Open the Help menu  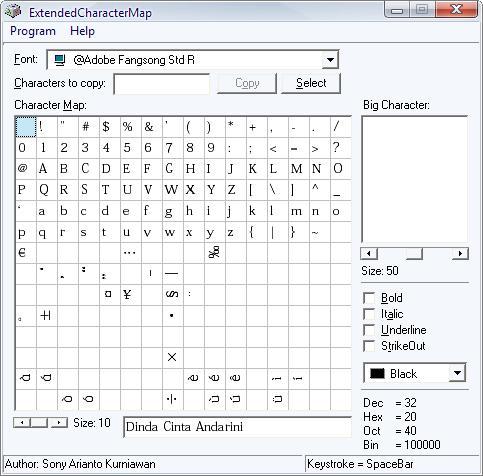[x=82, y=31]
